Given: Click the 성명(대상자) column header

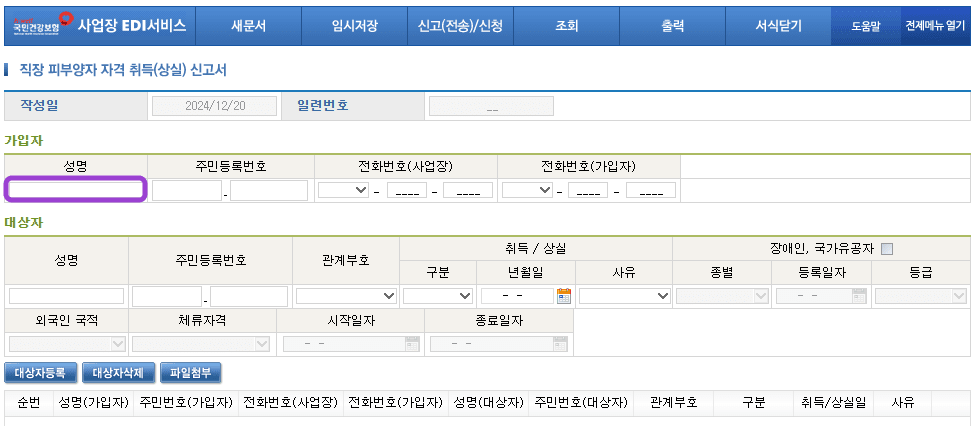Looking at the screenshot, I should [489, 403].
